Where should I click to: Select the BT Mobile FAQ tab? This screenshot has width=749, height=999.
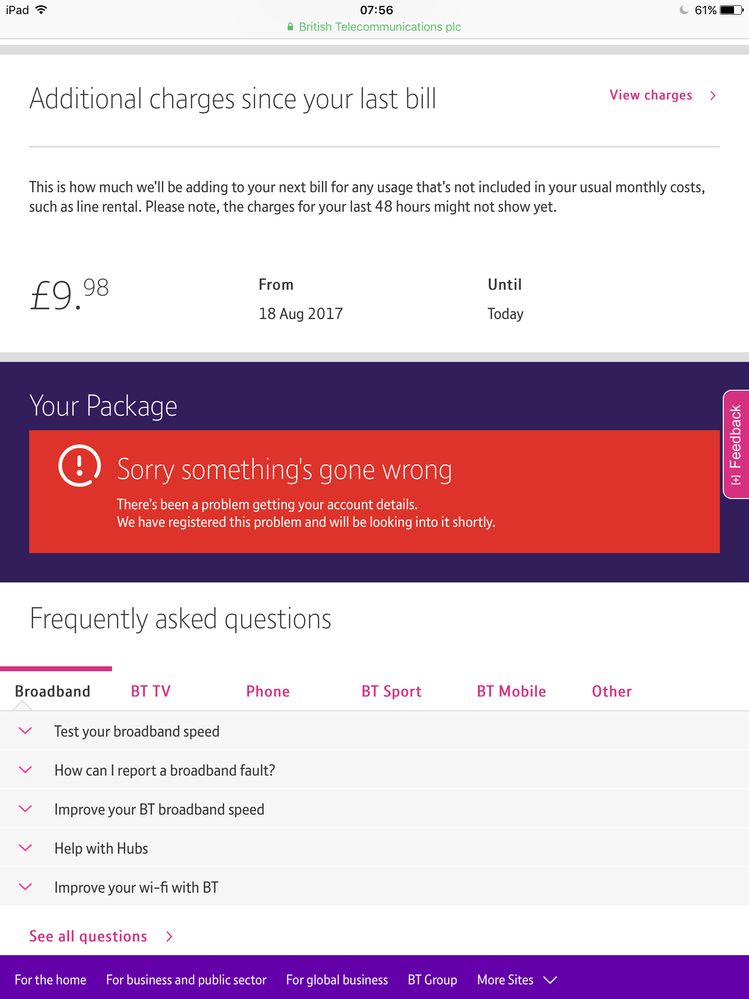pos(511,691)
